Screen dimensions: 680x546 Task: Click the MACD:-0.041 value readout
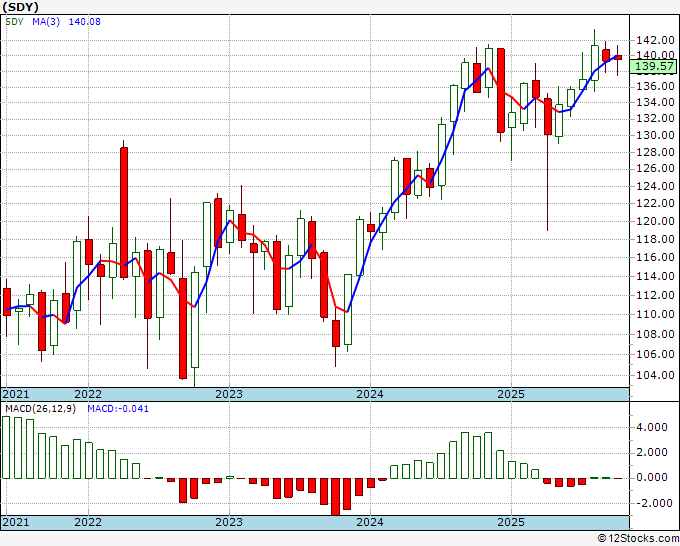118,409
